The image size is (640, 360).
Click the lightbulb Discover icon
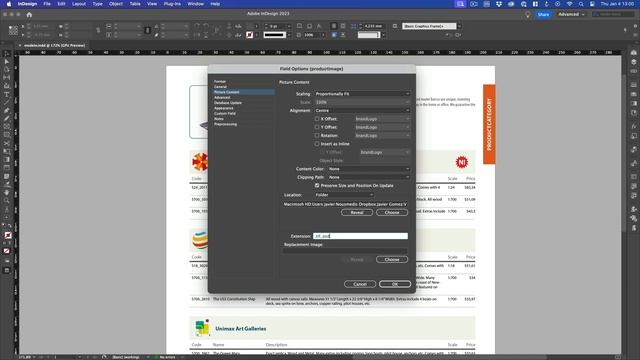[x=527, y=14]
